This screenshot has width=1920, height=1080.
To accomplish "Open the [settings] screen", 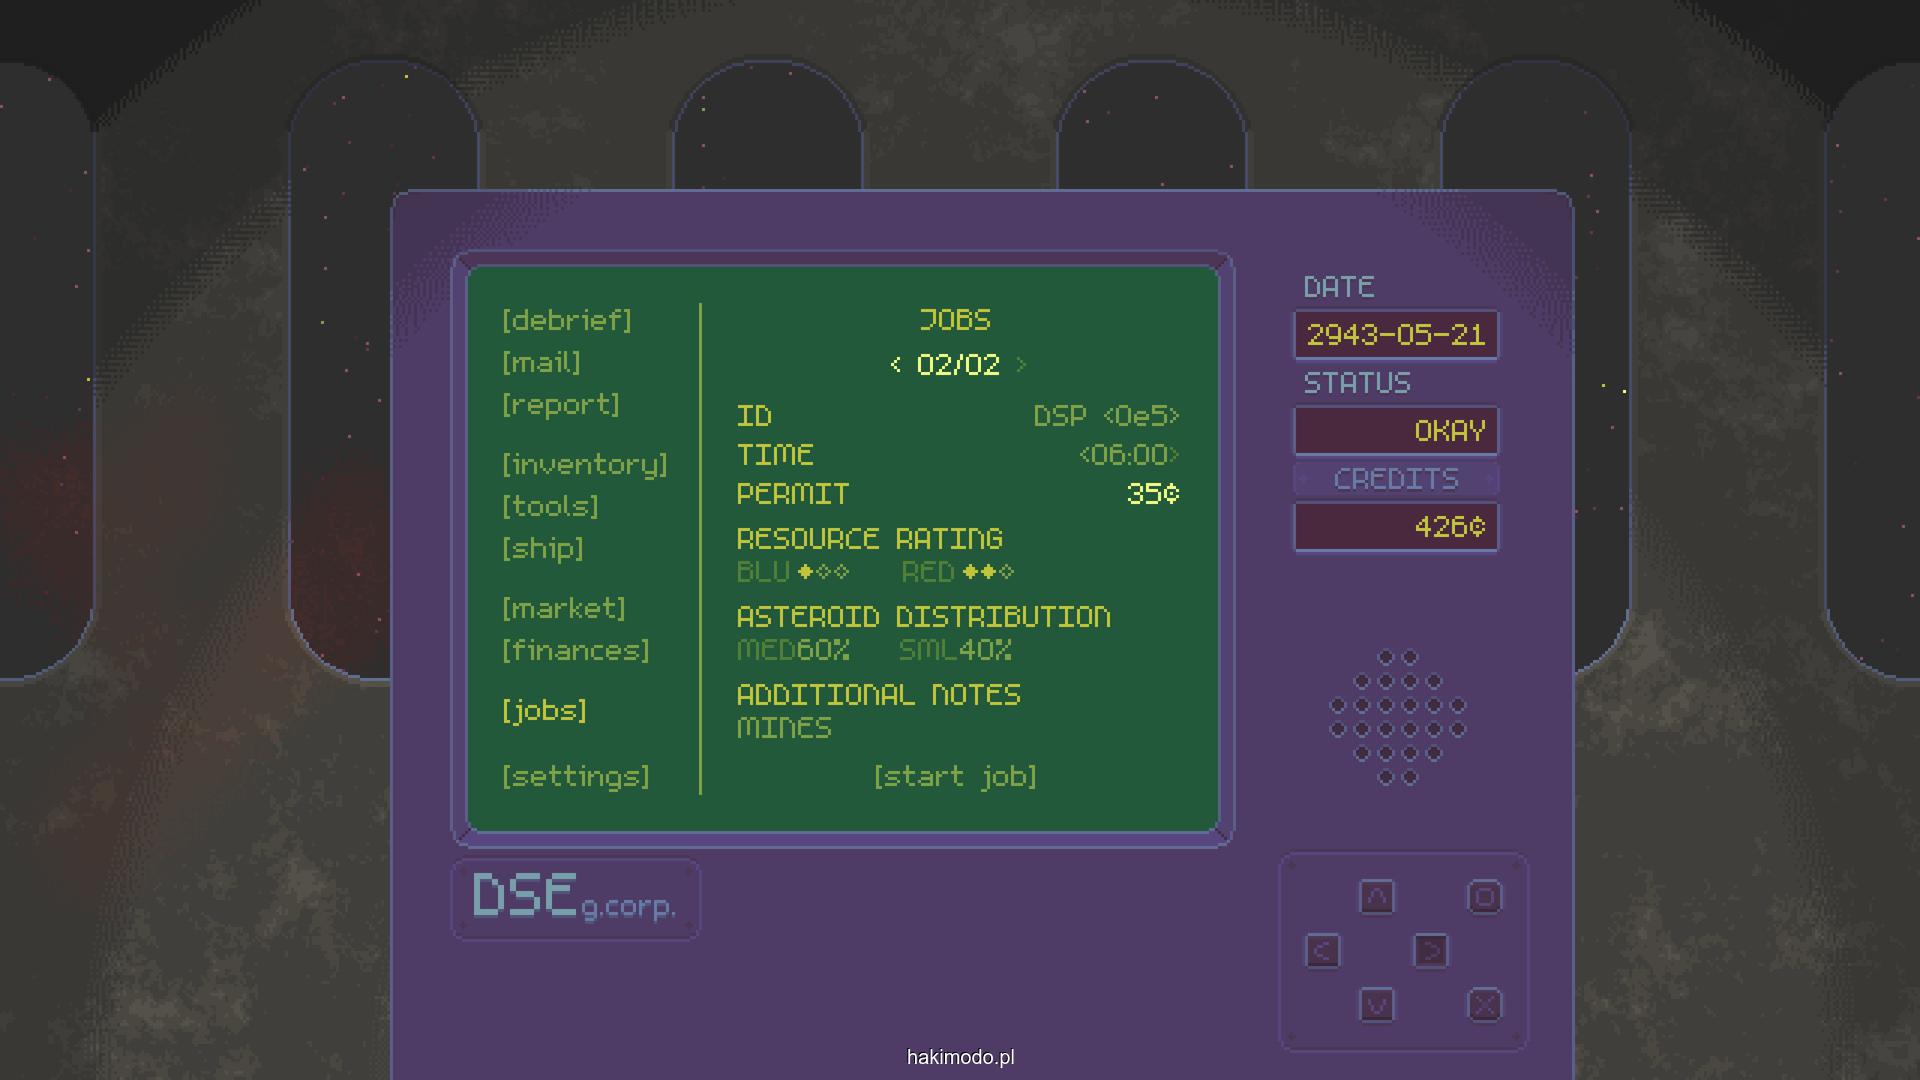I will [575, 776].
